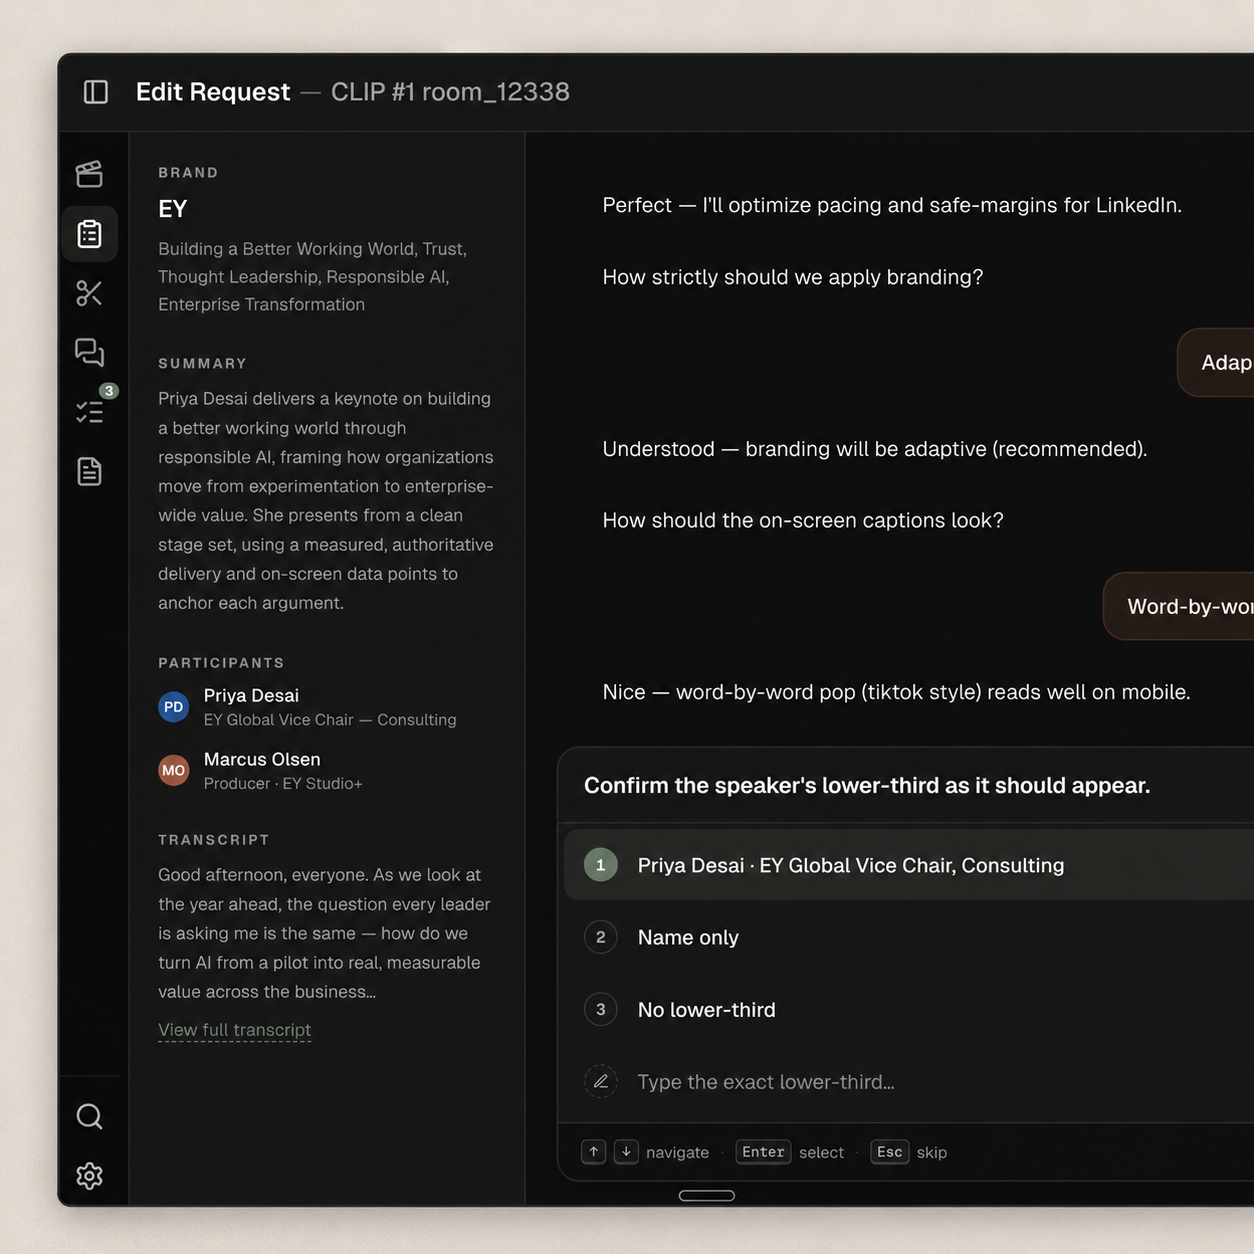Open the settings gear icon
This screenshot has width=1254, height=1254.
tap(90, 1176)
